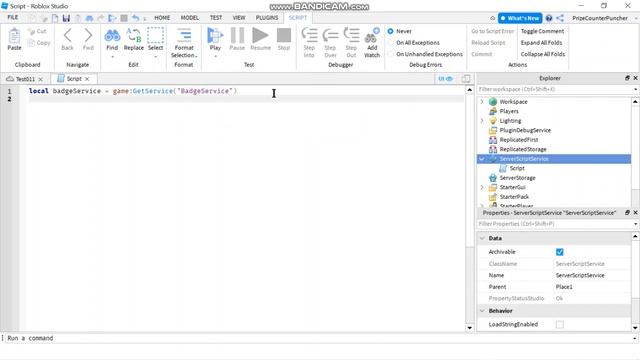Click Reload Script action
The width and height of the screenshot is (640, 360).
[x=488, y=42]
